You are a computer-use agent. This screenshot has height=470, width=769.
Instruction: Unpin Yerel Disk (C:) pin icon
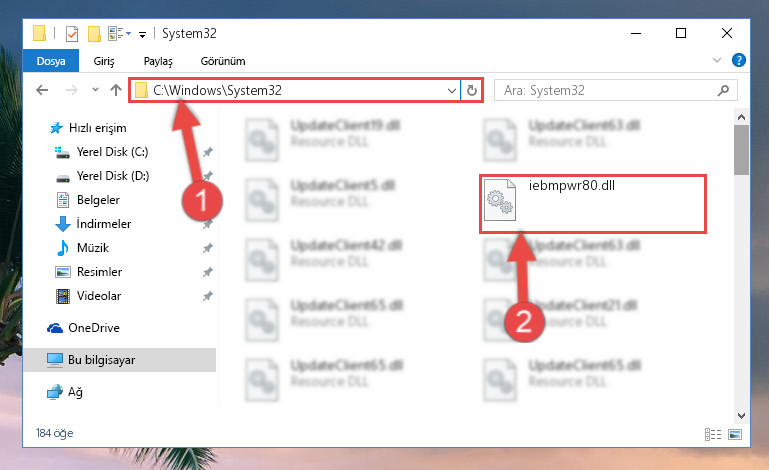pos(208,152)
